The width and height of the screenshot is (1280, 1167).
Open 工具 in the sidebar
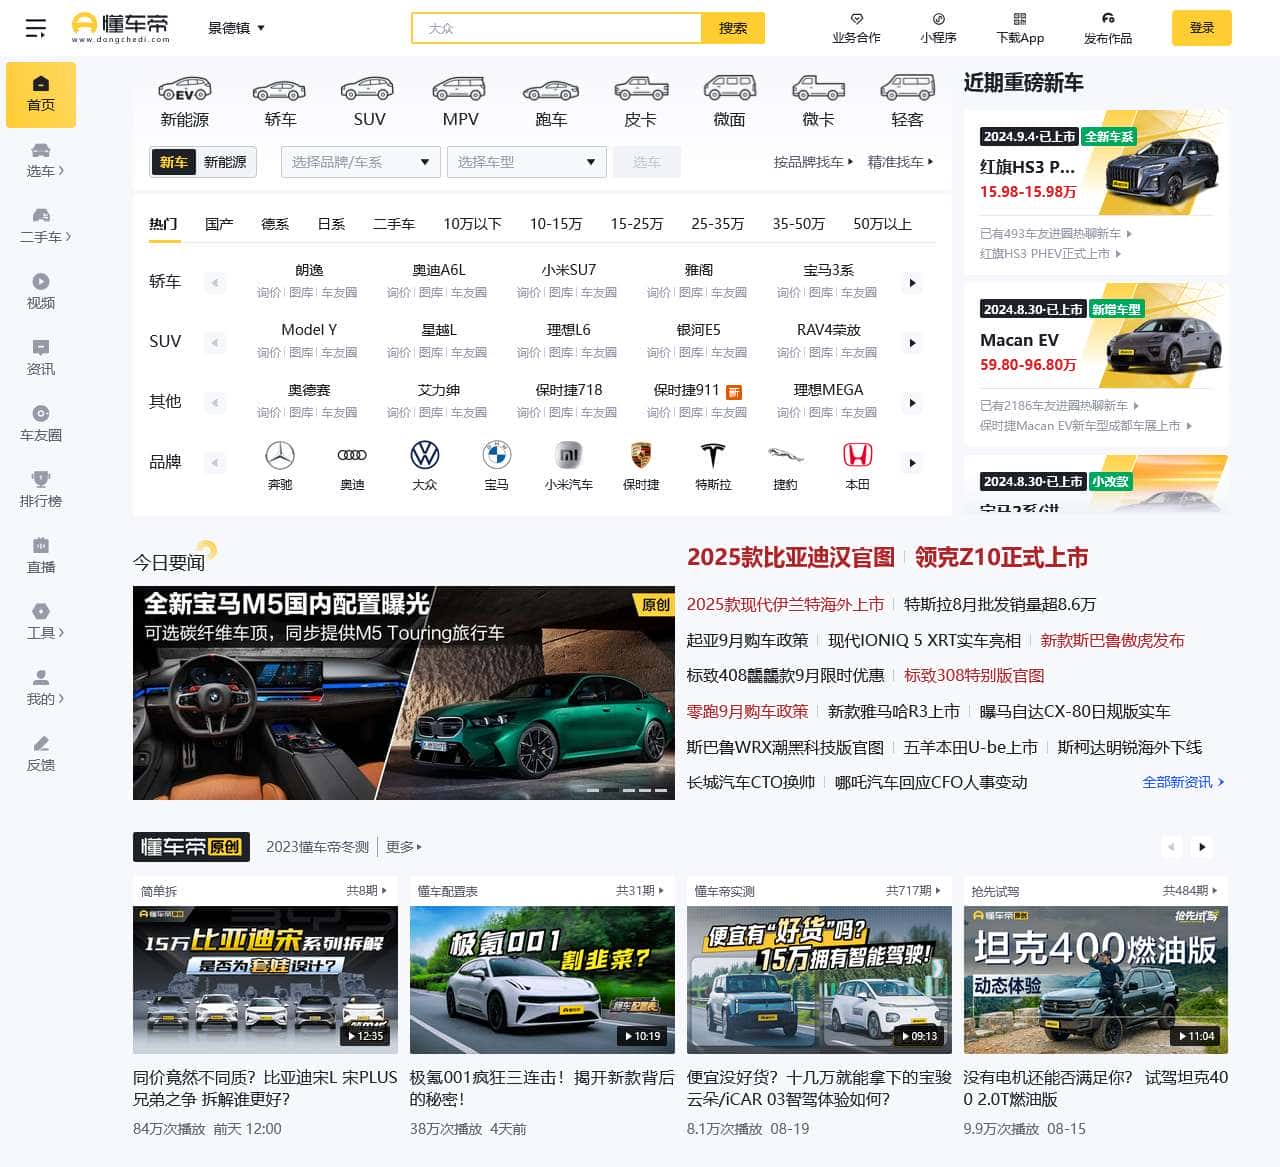[x=41, y=622]
